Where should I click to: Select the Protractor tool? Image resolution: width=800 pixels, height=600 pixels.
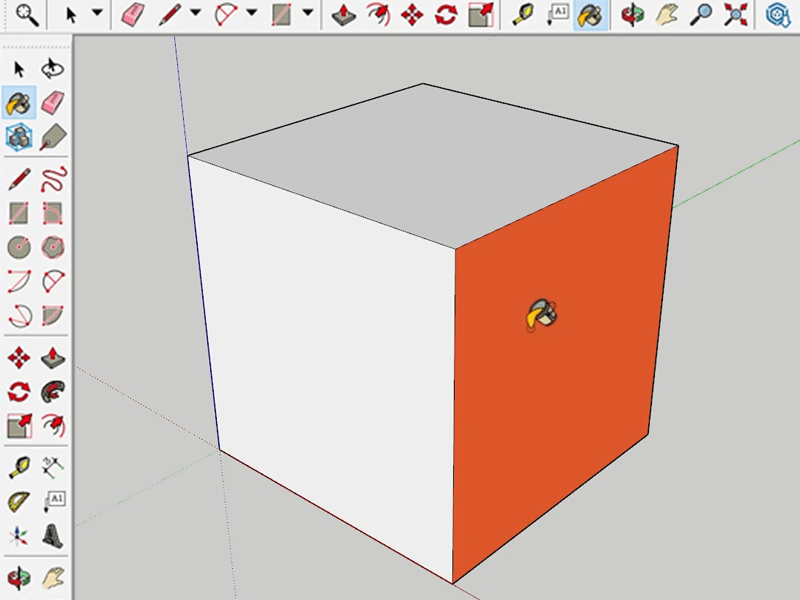point(19,502)
